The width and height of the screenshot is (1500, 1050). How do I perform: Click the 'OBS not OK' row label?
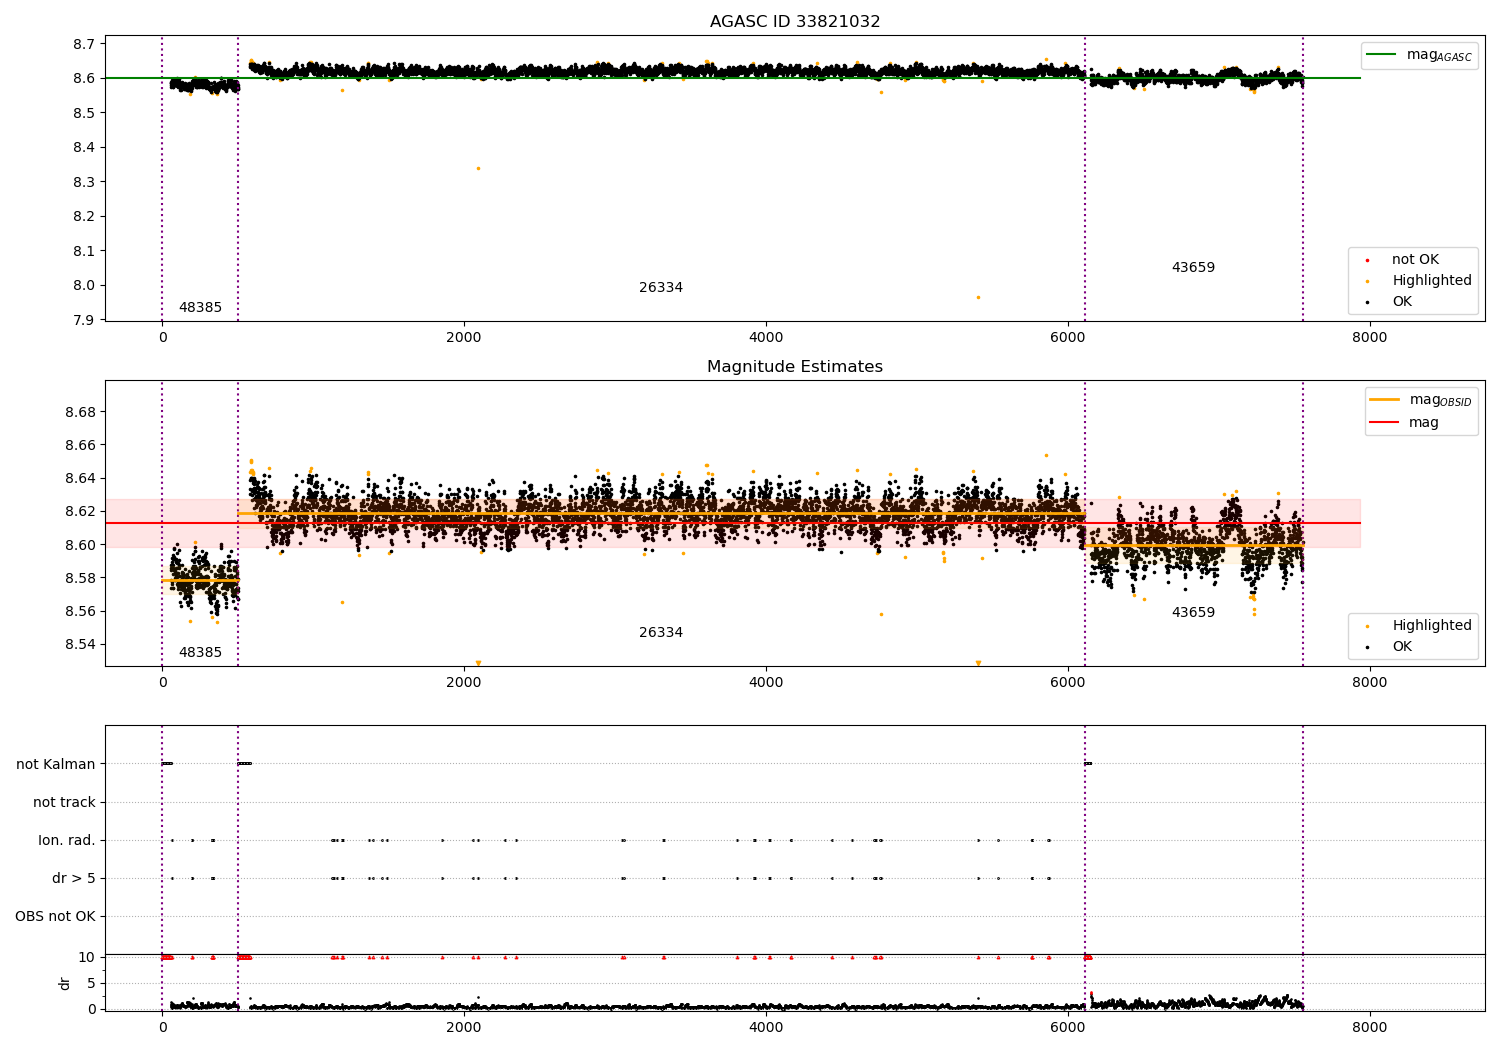[55, 916]
